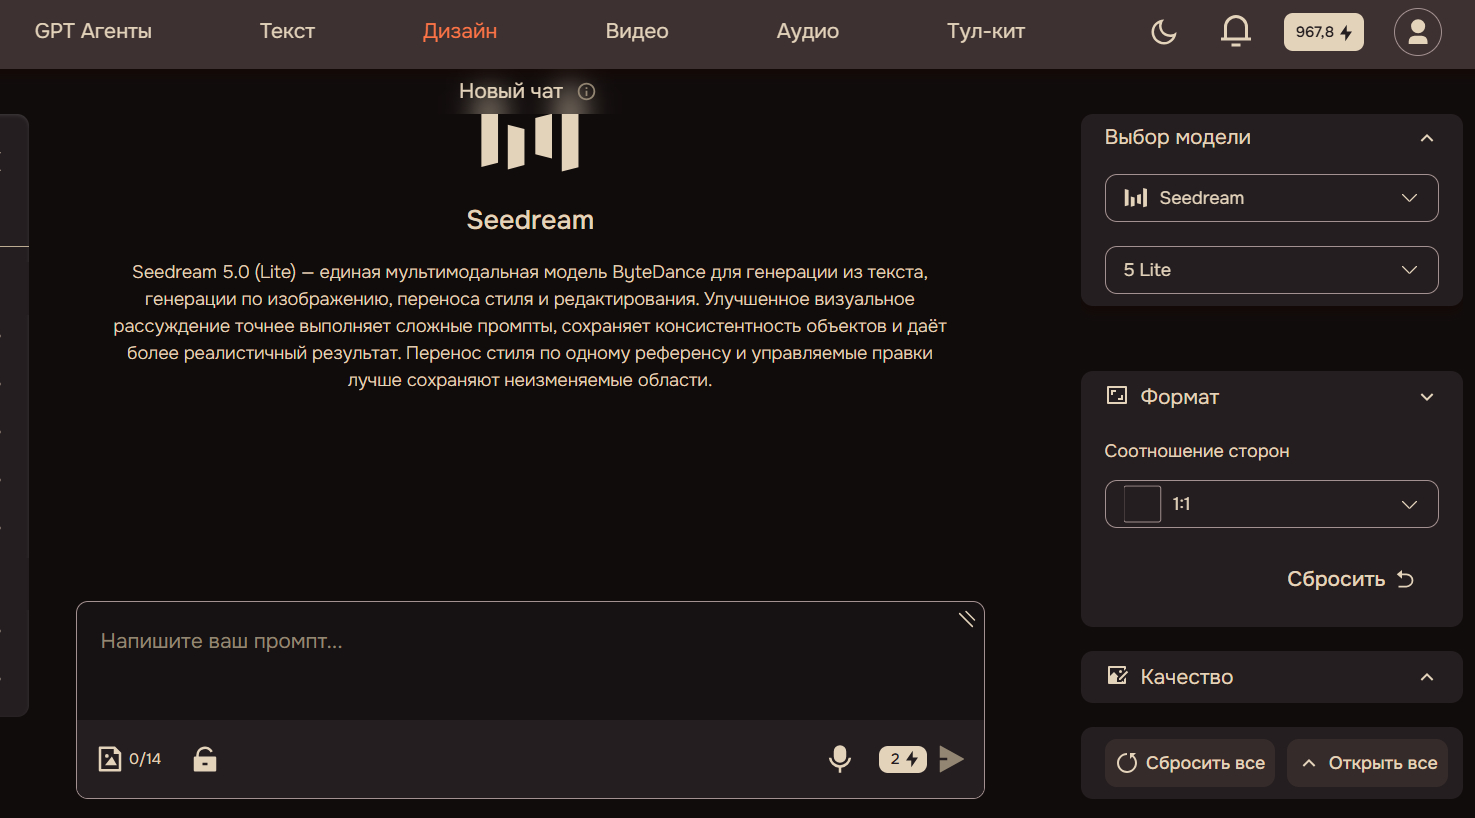
Task: Click Сбросить все button
Action: (x=1190, y=763)
